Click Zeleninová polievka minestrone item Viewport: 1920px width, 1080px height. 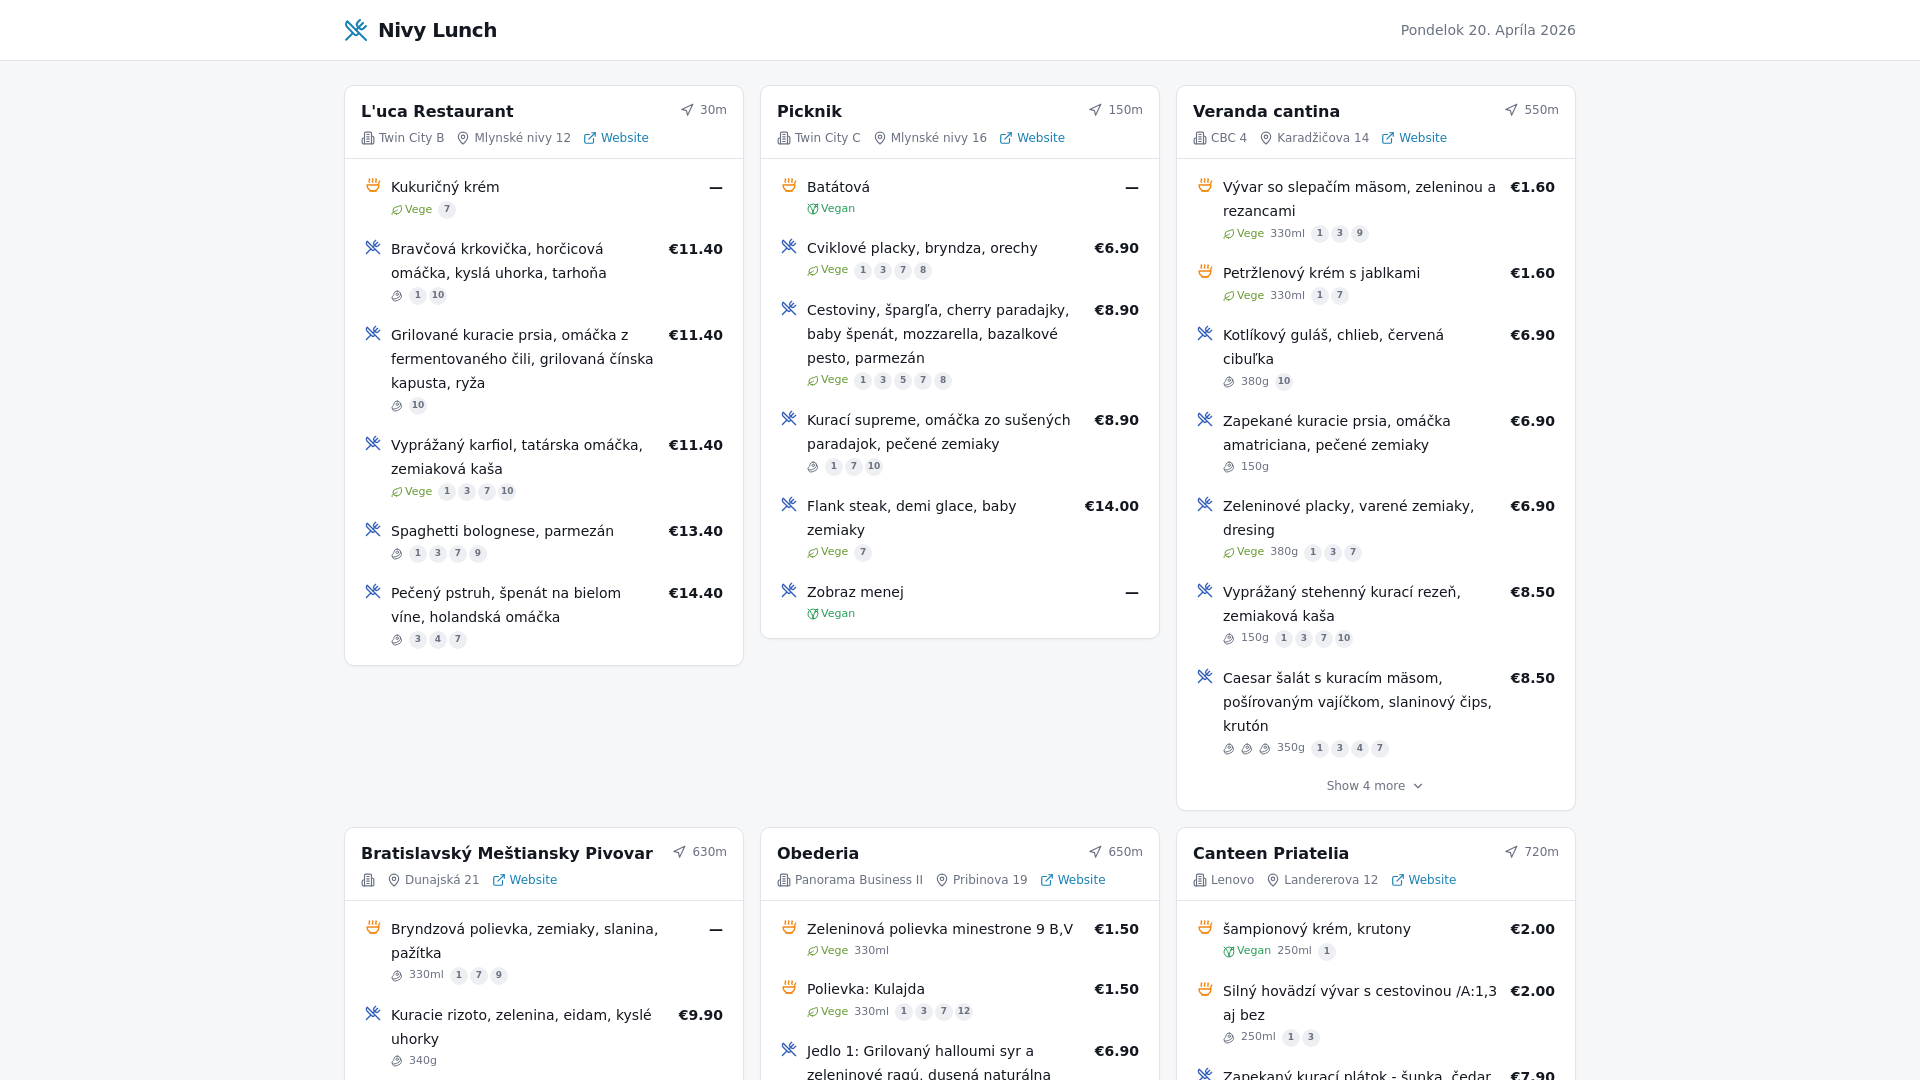coord(940,929)
